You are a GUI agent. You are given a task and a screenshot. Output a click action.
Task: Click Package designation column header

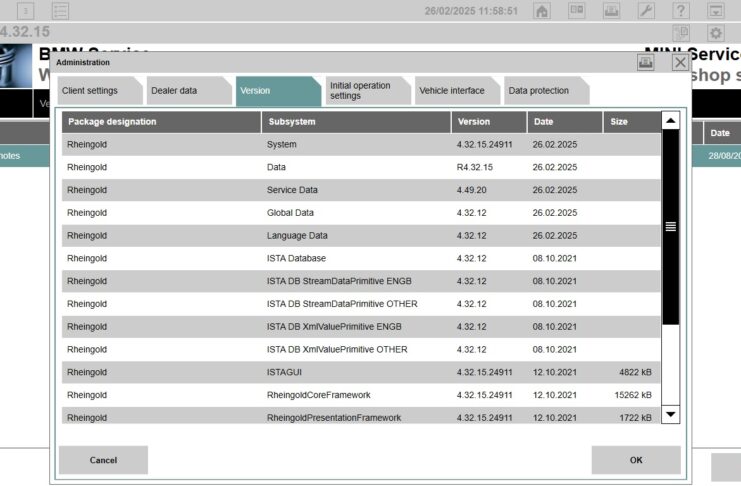pyautogui.click(x=161, y=122)
